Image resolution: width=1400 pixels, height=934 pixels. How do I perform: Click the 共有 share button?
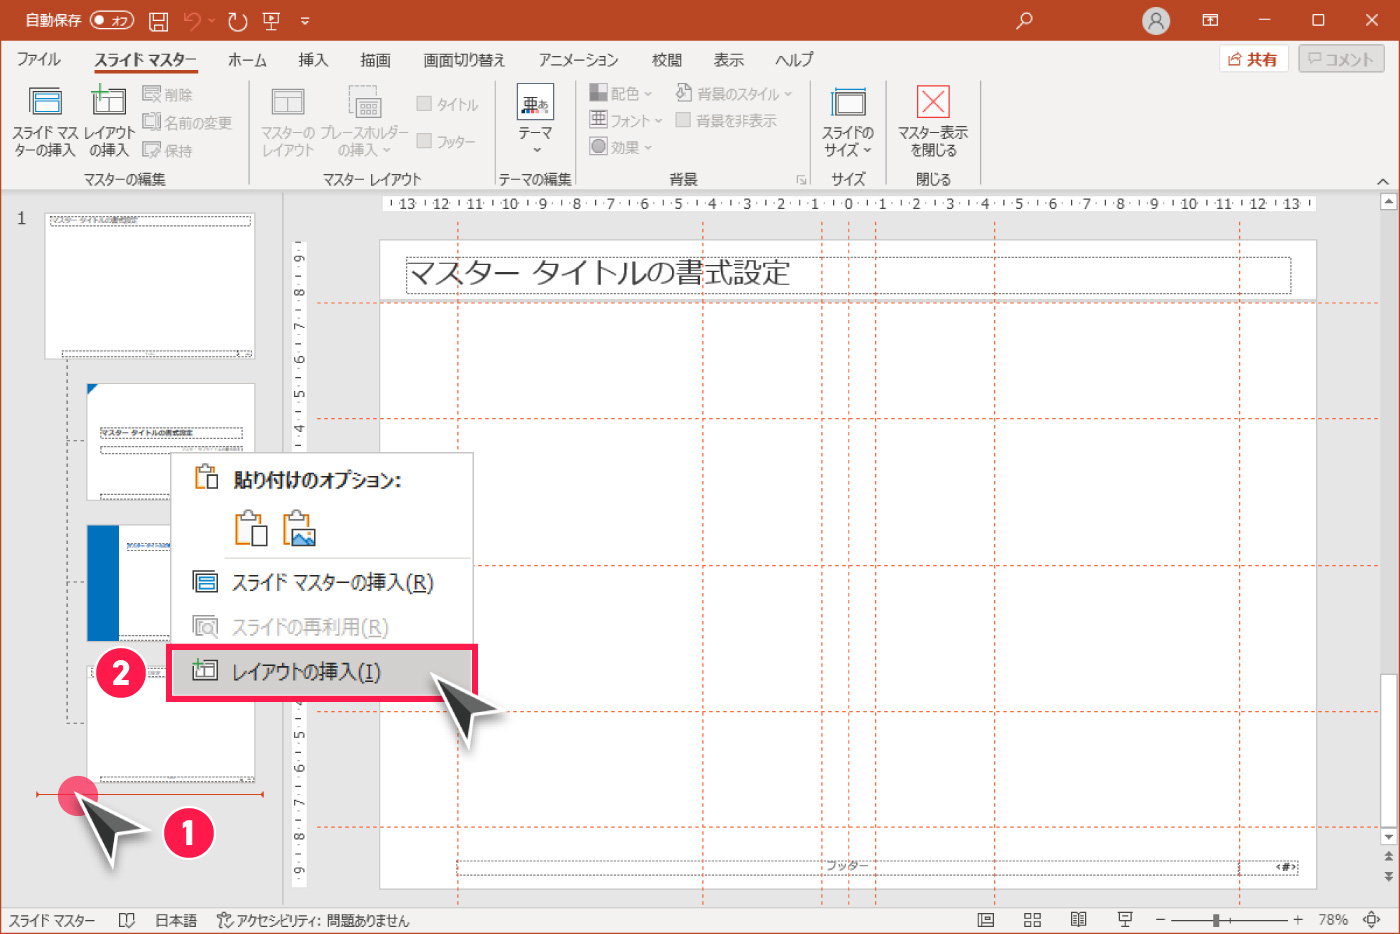[x=1254, y=59]
